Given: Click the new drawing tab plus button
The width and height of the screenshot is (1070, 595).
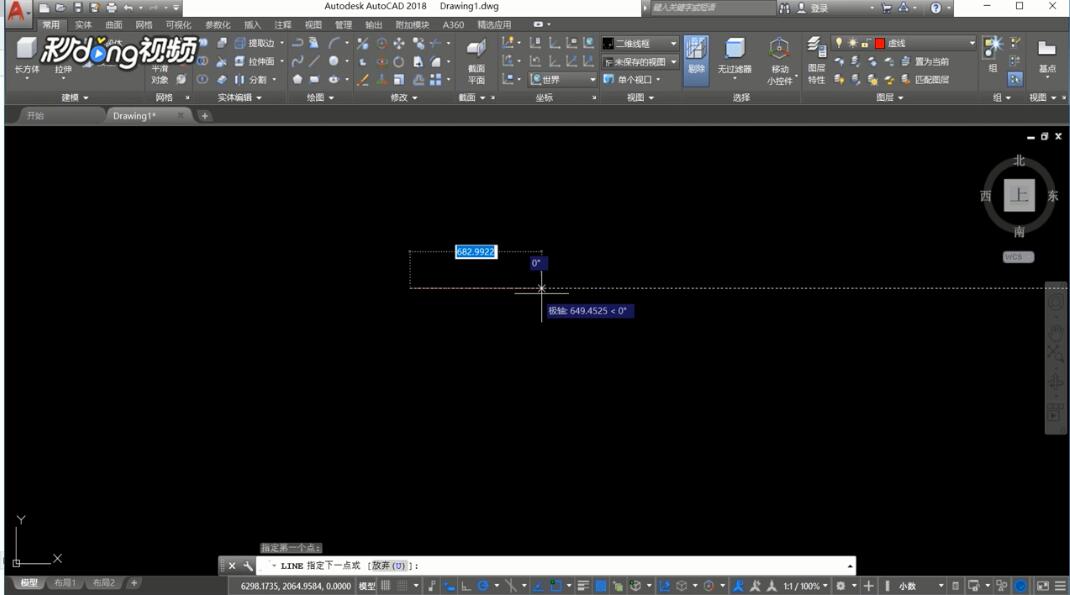Looking at the screenshot, I should click(x=205, y=116).
